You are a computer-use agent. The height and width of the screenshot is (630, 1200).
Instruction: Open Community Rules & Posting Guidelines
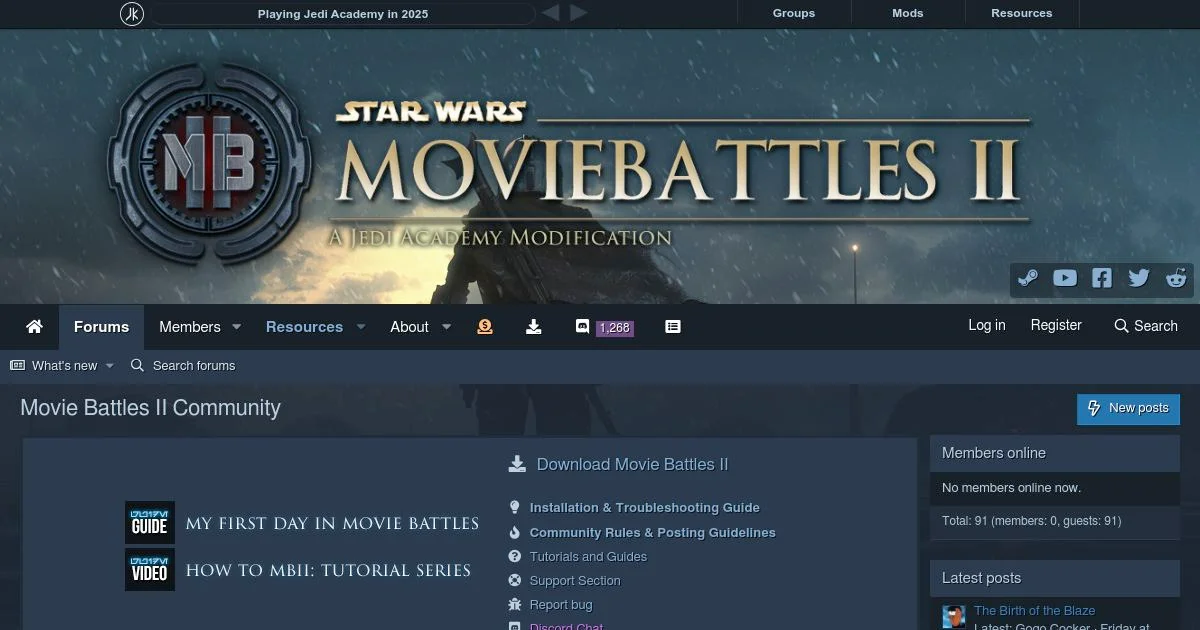653,533
